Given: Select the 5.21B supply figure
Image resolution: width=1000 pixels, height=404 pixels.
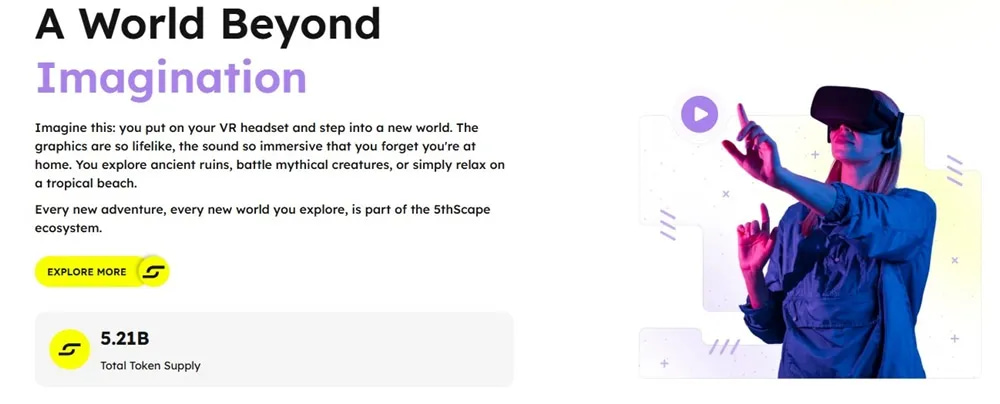Looking at the screenshot, I should (x=125, y=338).
